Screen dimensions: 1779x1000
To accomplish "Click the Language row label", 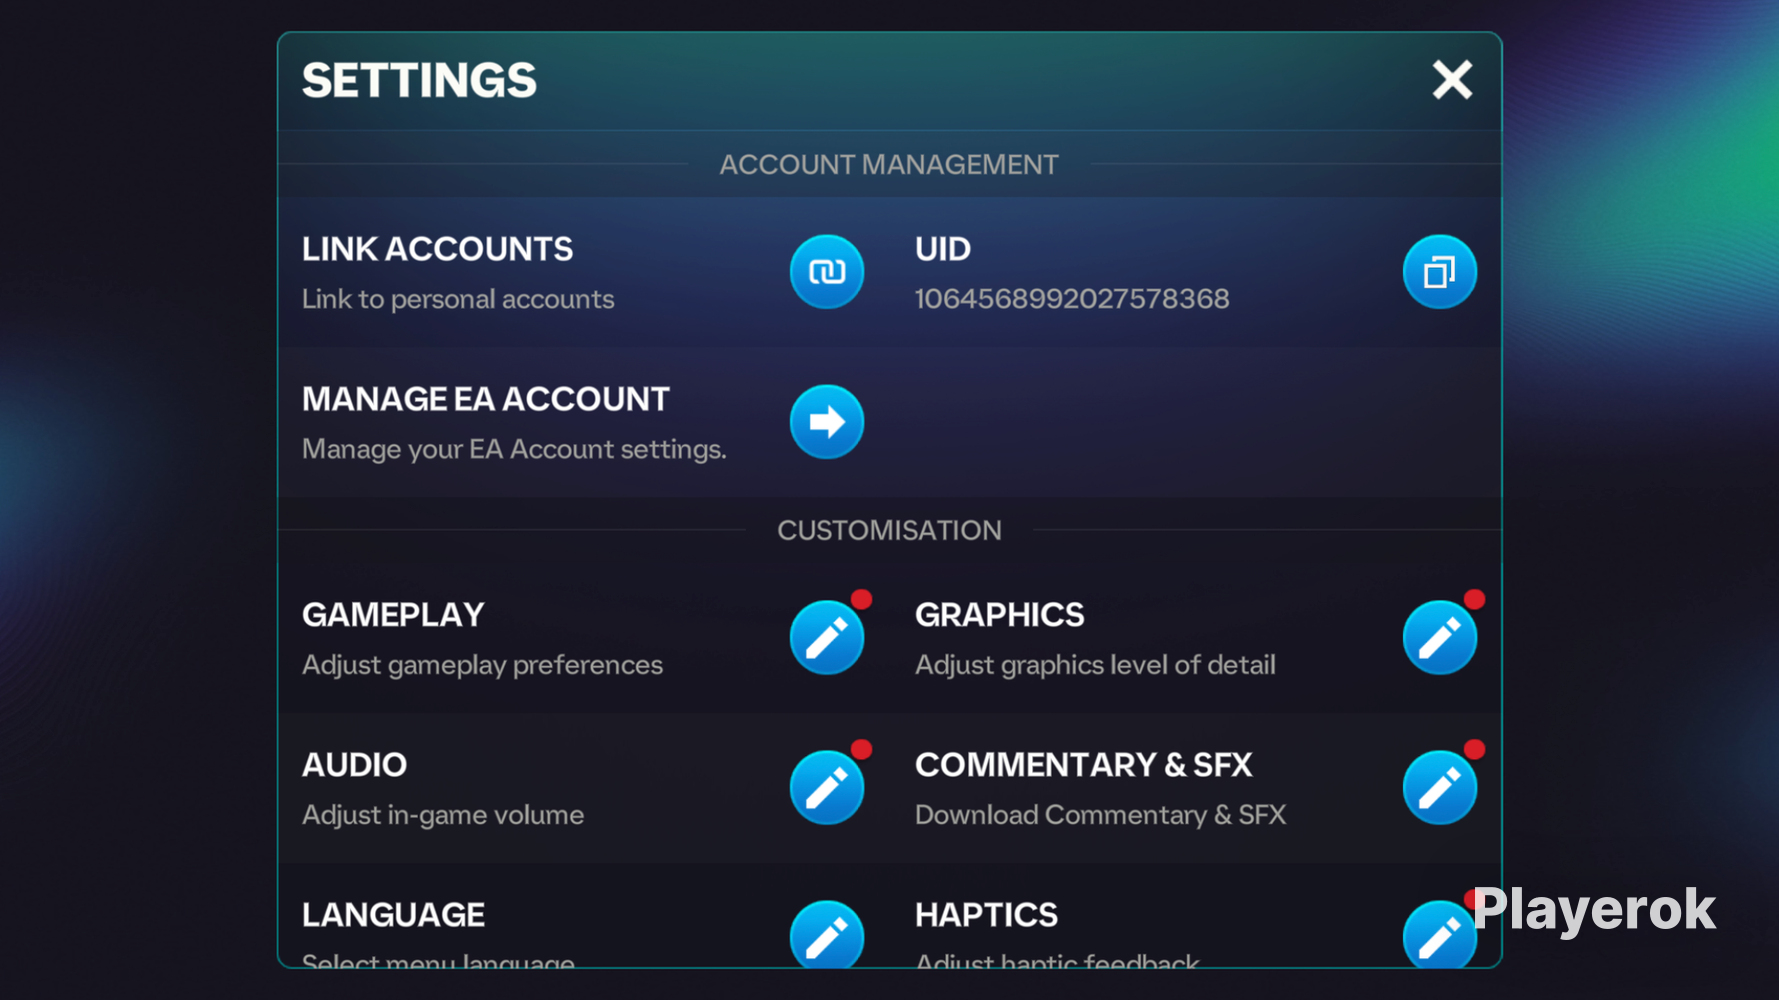I will tap(394, 915).
